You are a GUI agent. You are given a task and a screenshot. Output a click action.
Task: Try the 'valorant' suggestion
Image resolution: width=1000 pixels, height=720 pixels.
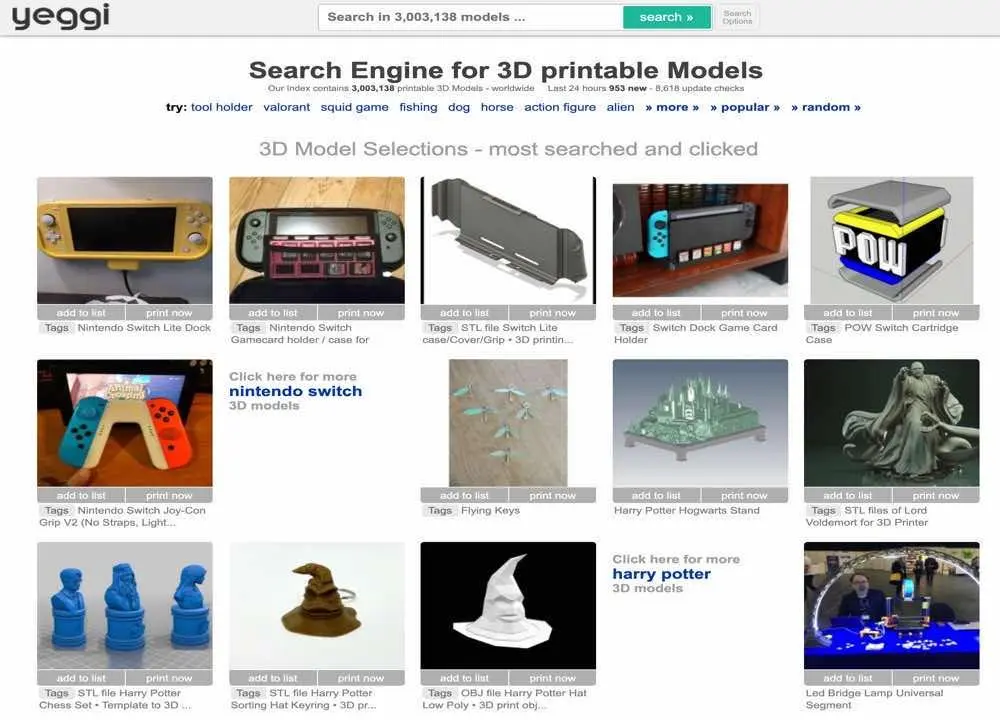[x=286, y=107]
